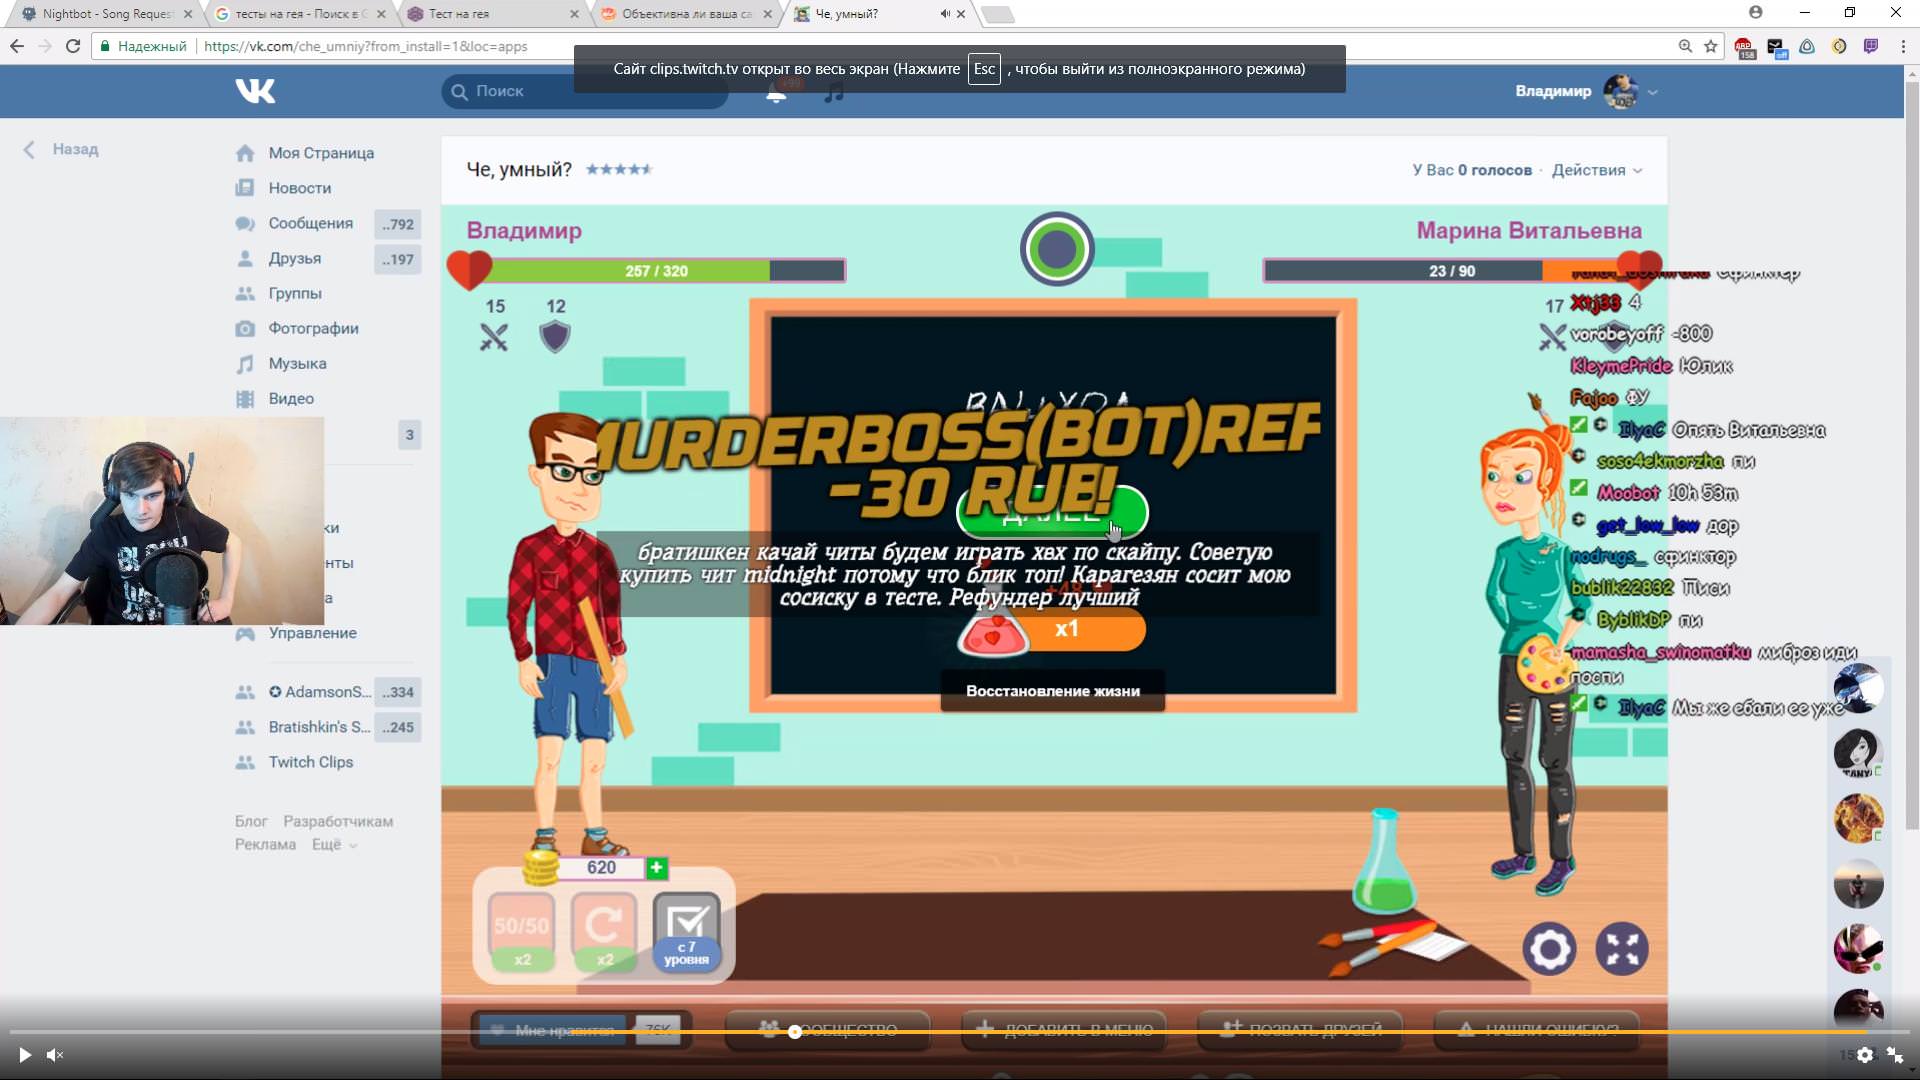Open video player settings gear
The width and height of the screenshot is (1920, 1080).
point(1865,1055)
